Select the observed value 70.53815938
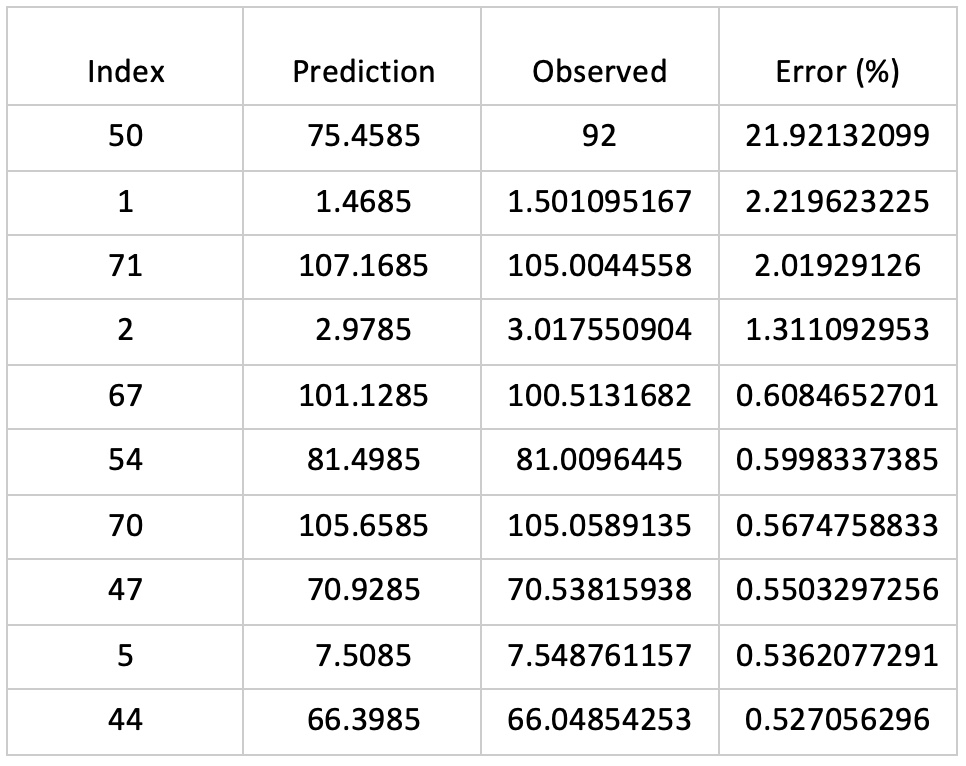The image size is (966, 766). click(599, 589)
